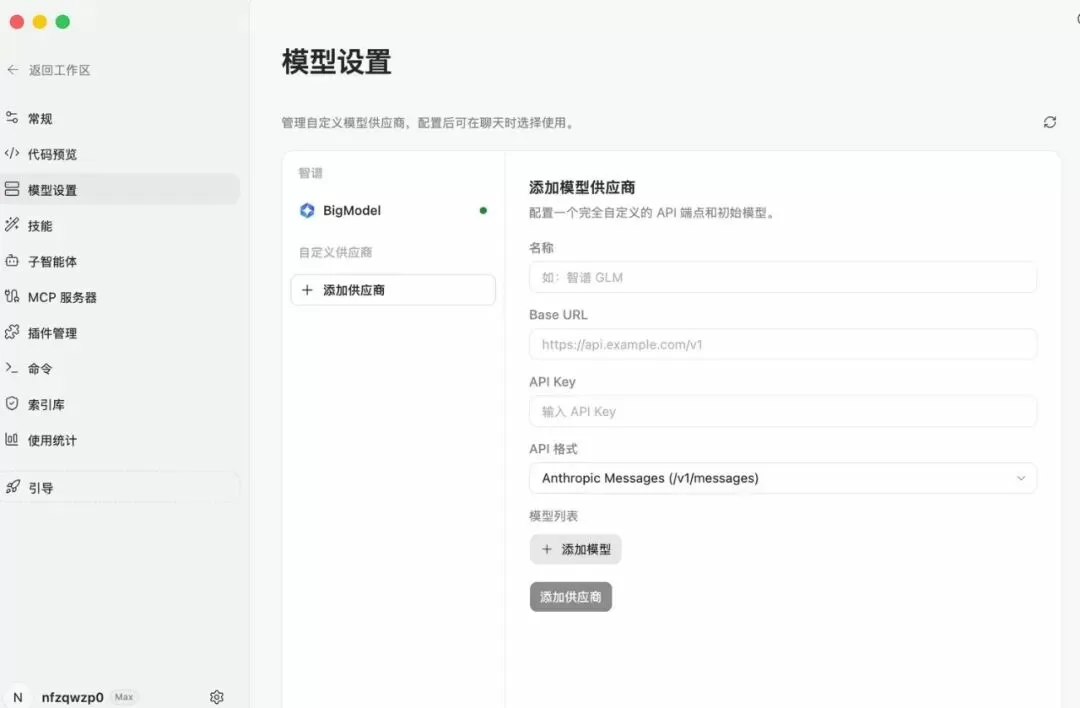Open the 代码预览 section
1080x708 pixels.
click(120, 154)
